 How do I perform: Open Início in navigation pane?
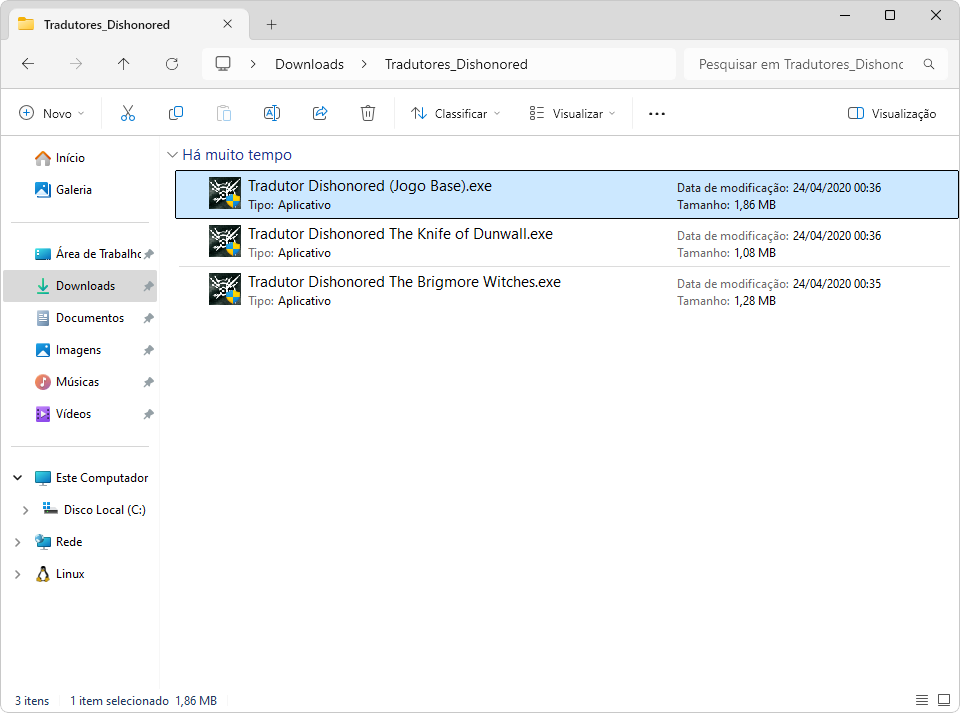point(60,158)
